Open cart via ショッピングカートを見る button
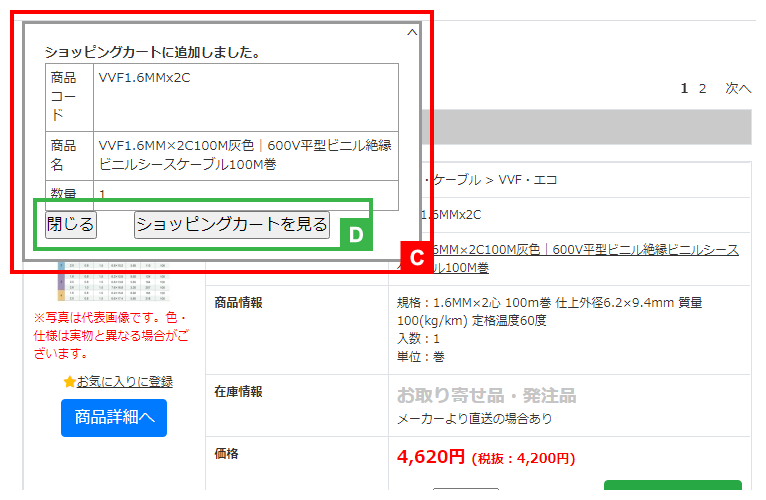Screen dimensions: 766x500 tap(231, 225)
